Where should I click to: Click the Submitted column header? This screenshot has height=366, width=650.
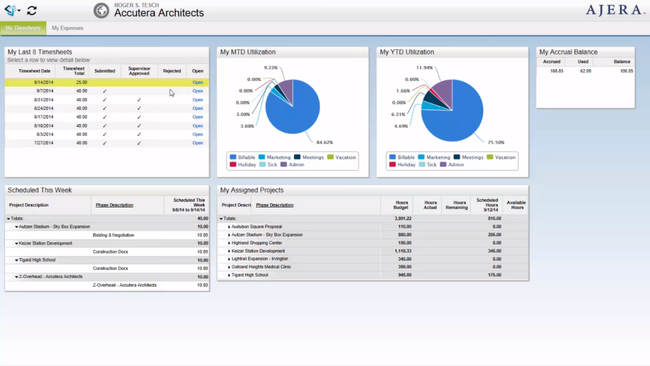[104, 71]
